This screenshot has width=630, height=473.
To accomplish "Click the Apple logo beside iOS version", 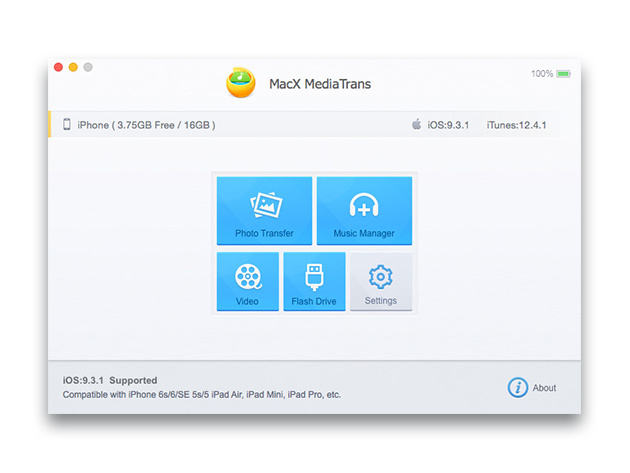I will pos(417,124).
